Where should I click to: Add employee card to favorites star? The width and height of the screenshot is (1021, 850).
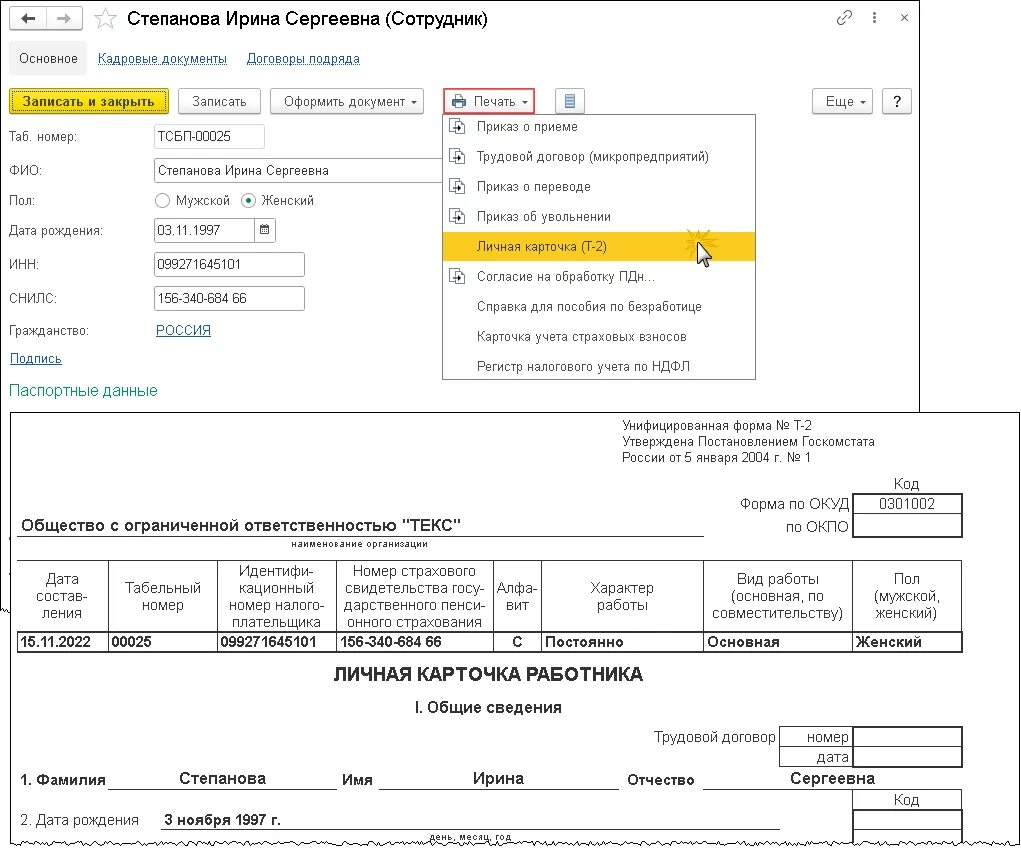click(x=105, y=19)
